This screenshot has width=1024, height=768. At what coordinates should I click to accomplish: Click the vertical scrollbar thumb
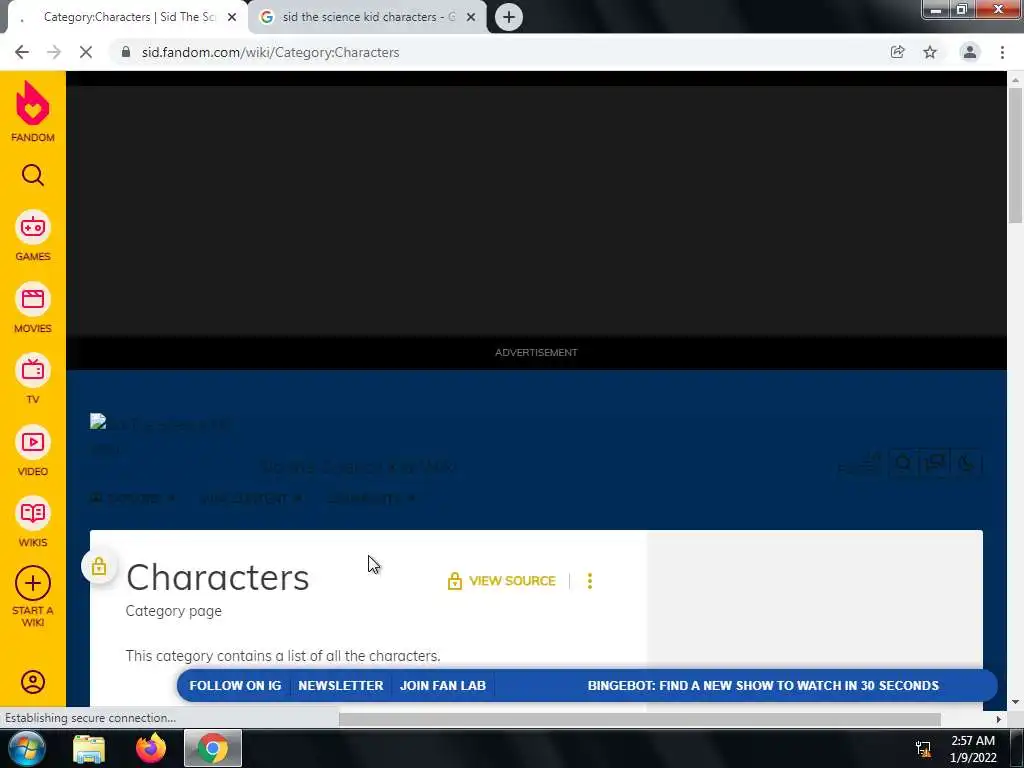(1015, 155)
